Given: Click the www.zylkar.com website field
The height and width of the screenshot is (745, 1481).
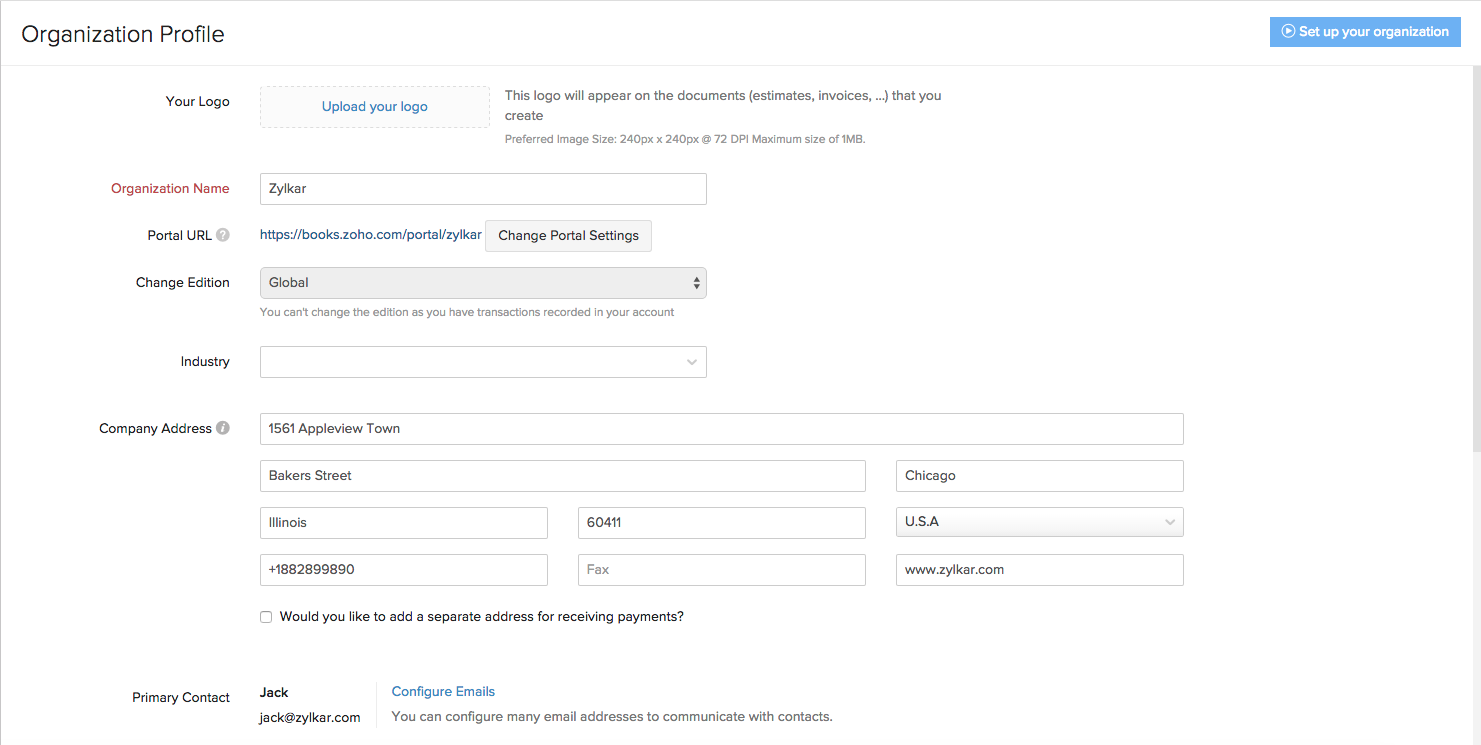Looking at the screenshot, I should coord(1039,570).
